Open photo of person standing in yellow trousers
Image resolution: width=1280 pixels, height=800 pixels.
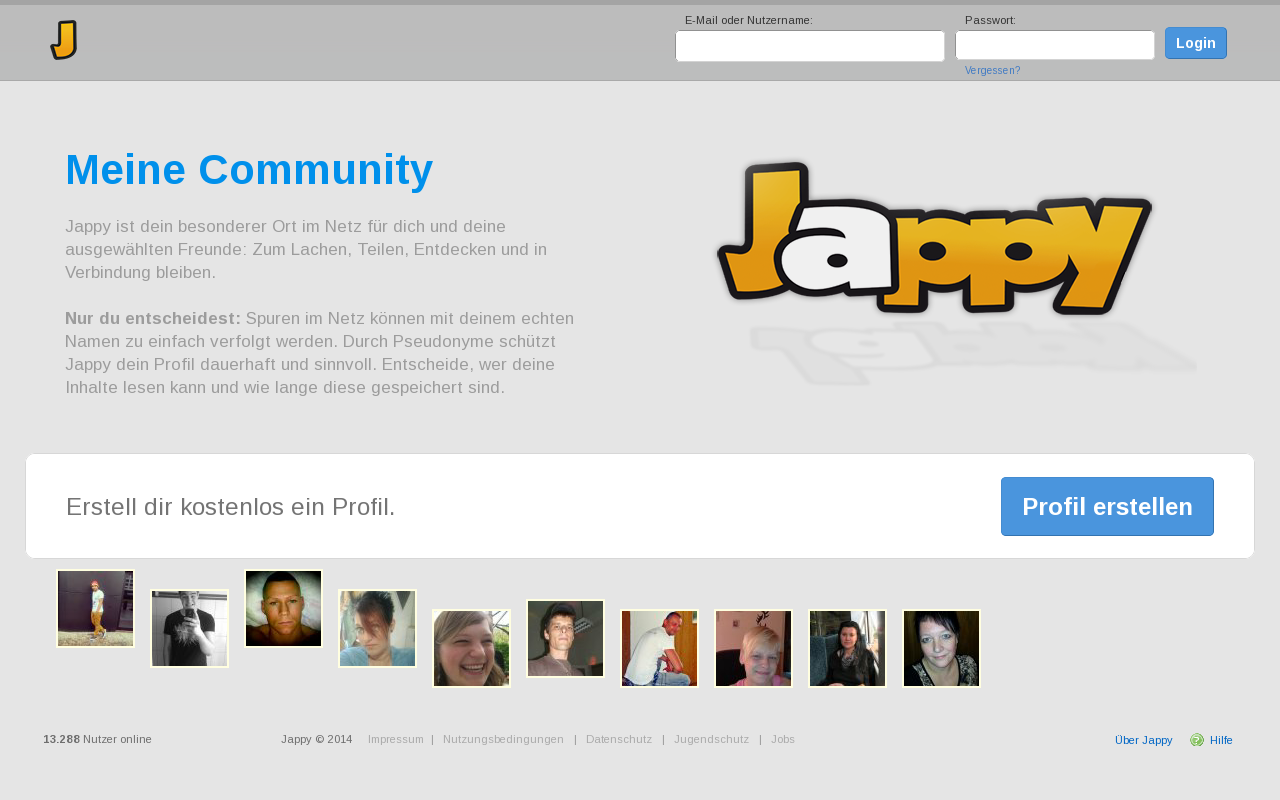point(95,608)
